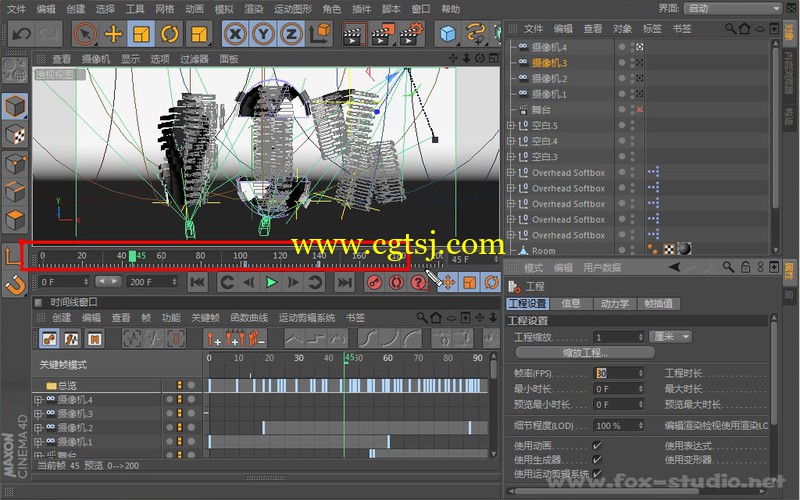Expand 摄像机.2 track in timeline
Image resolution: width=800 pixels, height=500 pixels.
click(38, 428)
